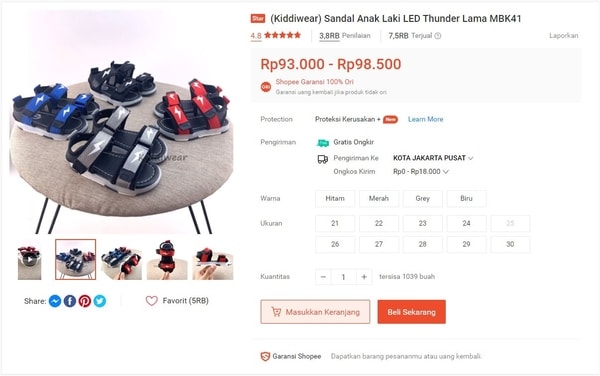600x376 pixels.
Task: Decrease quantity with minus button
Action: [x=323, y=277]
